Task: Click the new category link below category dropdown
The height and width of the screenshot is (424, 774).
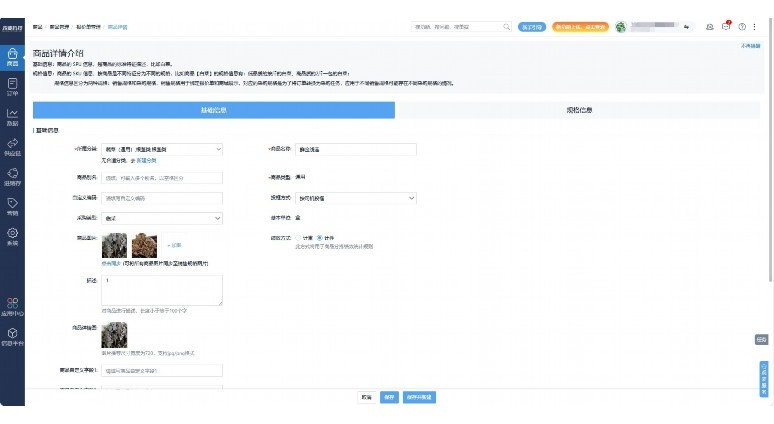Action: pyautogui.click(x=146, y=160)
